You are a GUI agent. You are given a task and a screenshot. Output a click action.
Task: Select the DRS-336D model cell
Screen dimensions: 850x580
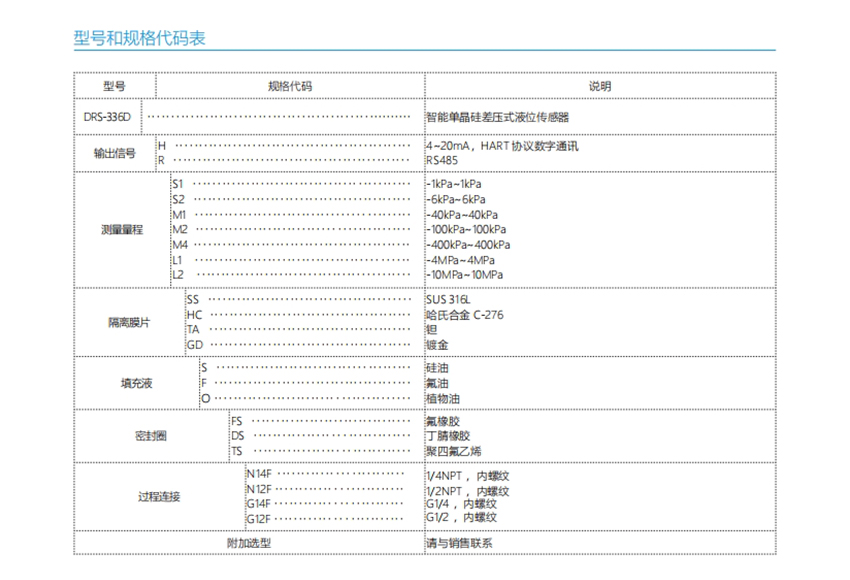click(108, 117)
